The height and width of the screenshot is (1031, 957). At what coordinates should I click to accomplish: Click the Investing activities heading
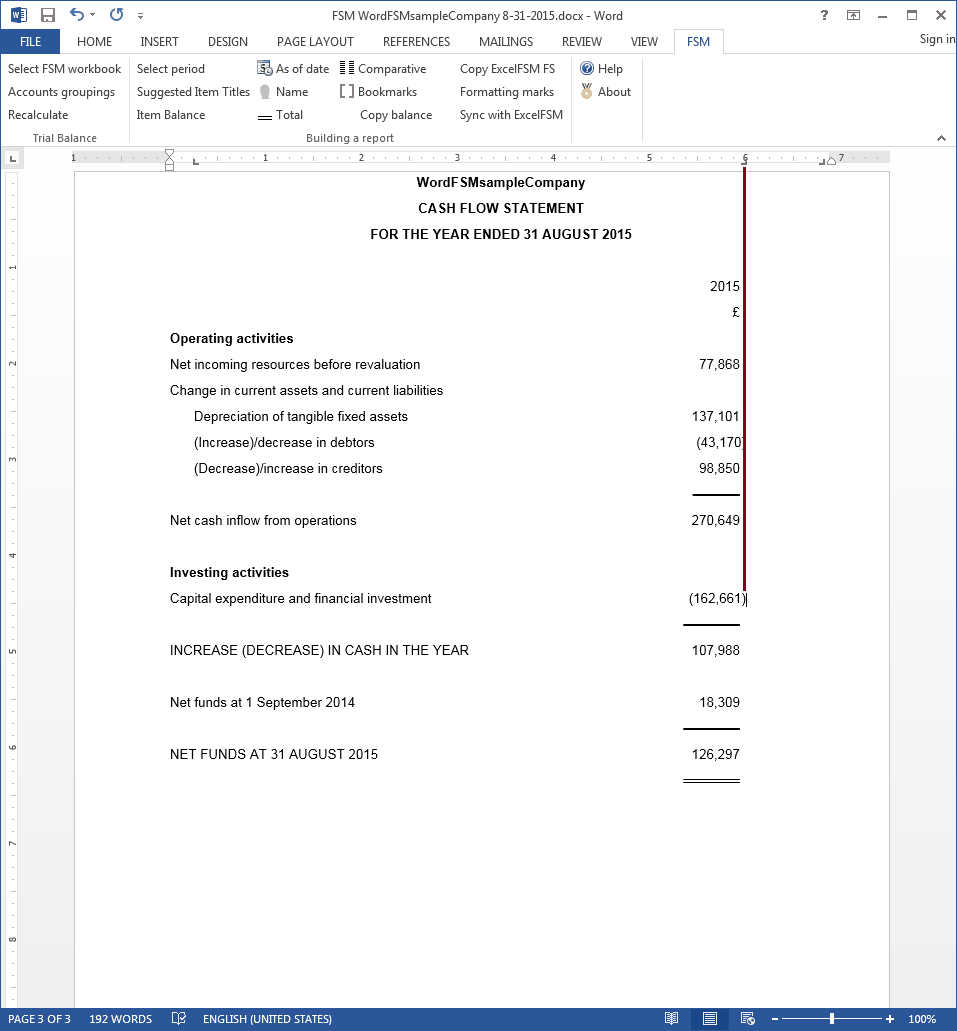click(229, 573)
